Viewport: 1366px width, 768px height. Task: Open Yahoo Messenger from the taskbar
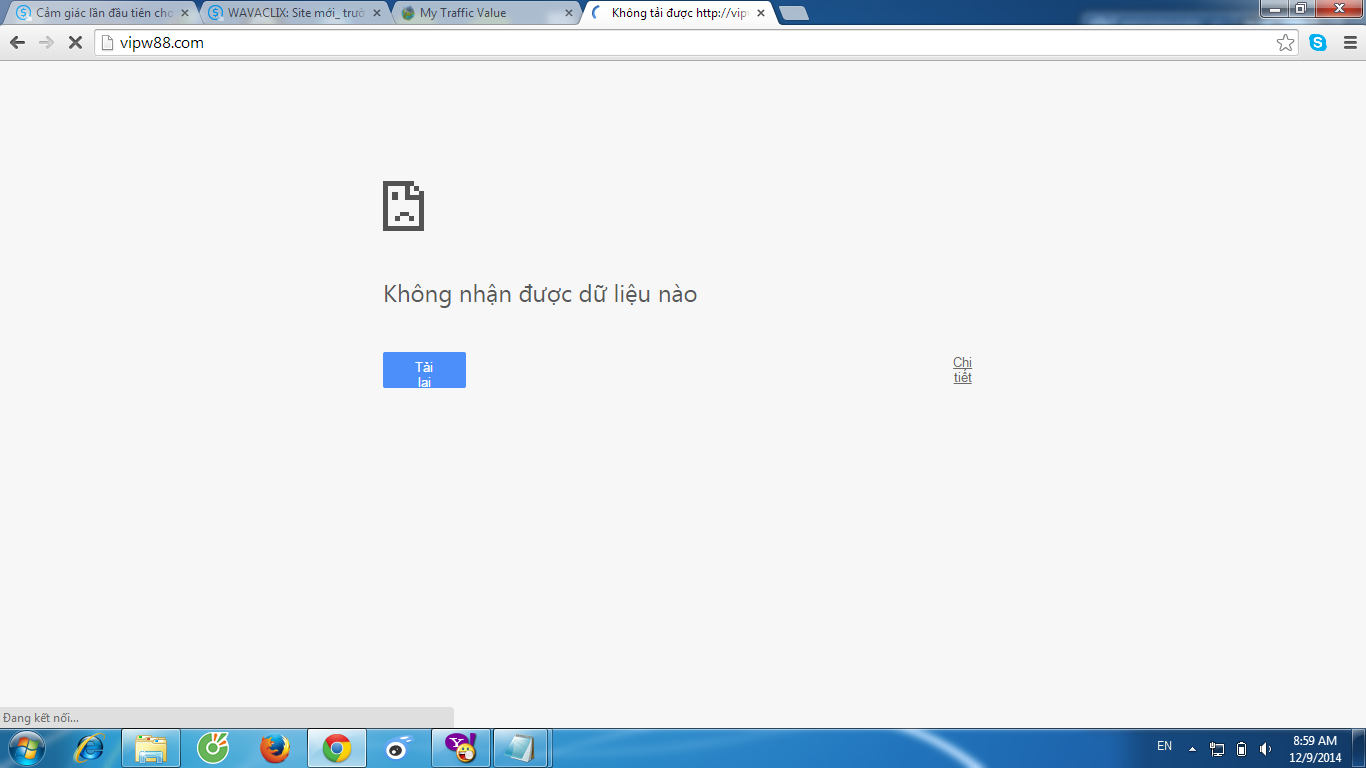click(460, 748)
